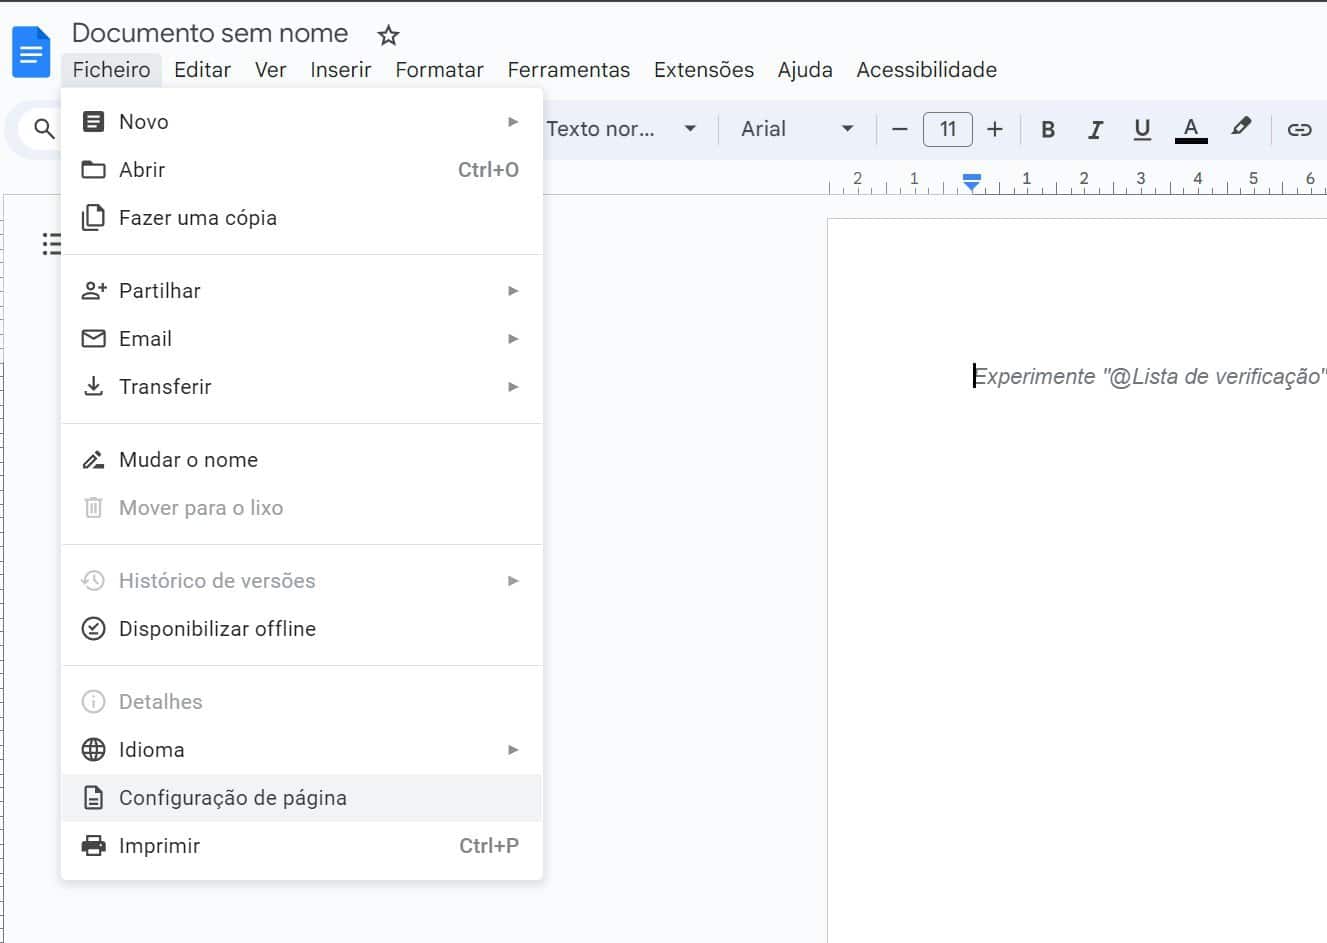Decrease font size with minus button
Image resolution: width=1327 pixels, height=943 pixels.
pos(899,129)
